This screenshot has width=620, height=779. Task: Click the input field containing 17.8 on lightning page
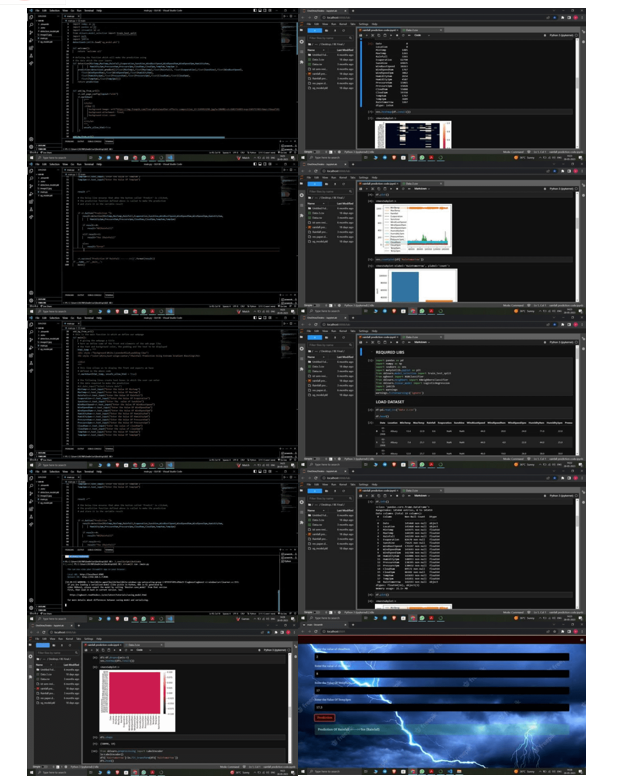point(442,707)
